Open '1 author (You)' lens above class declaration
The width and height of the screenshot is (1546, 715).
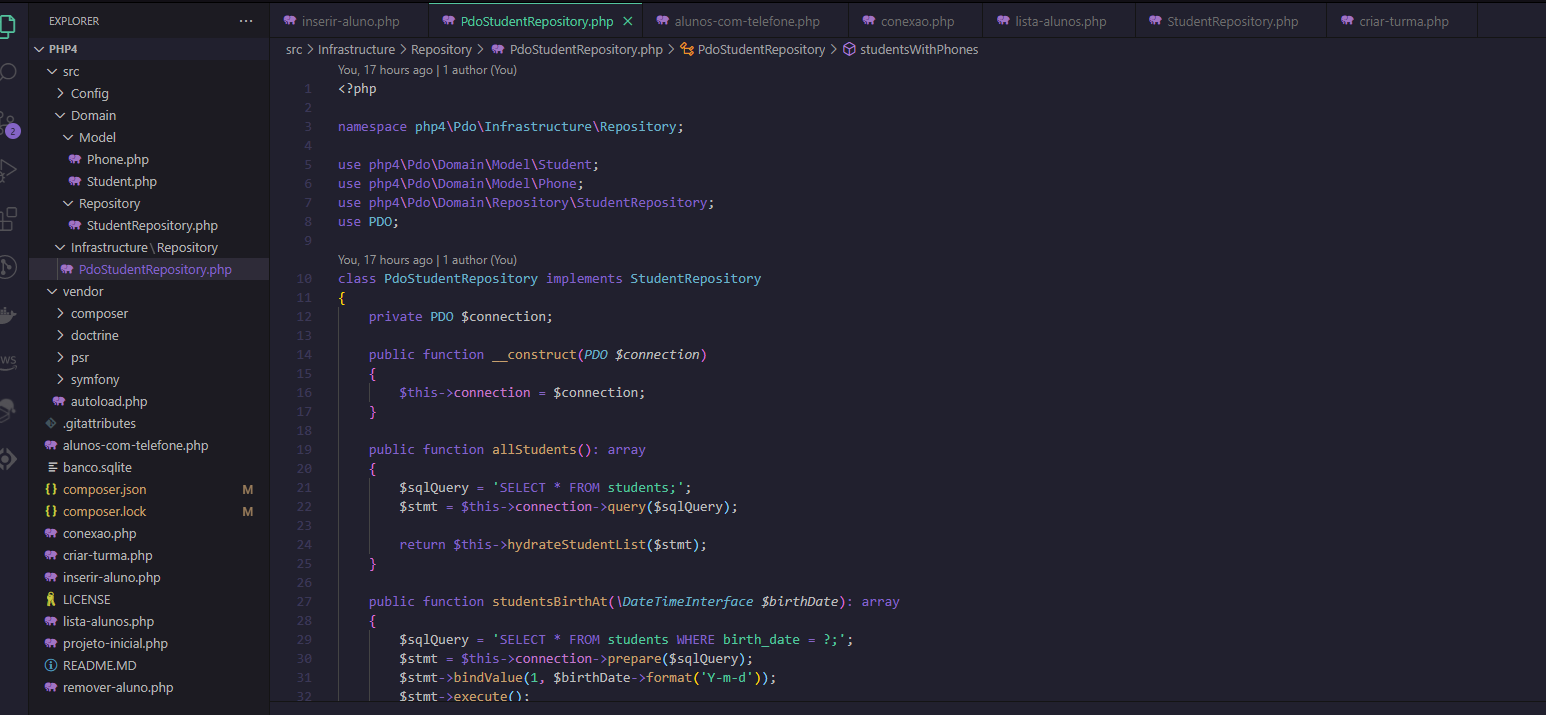tap(480, 260)
